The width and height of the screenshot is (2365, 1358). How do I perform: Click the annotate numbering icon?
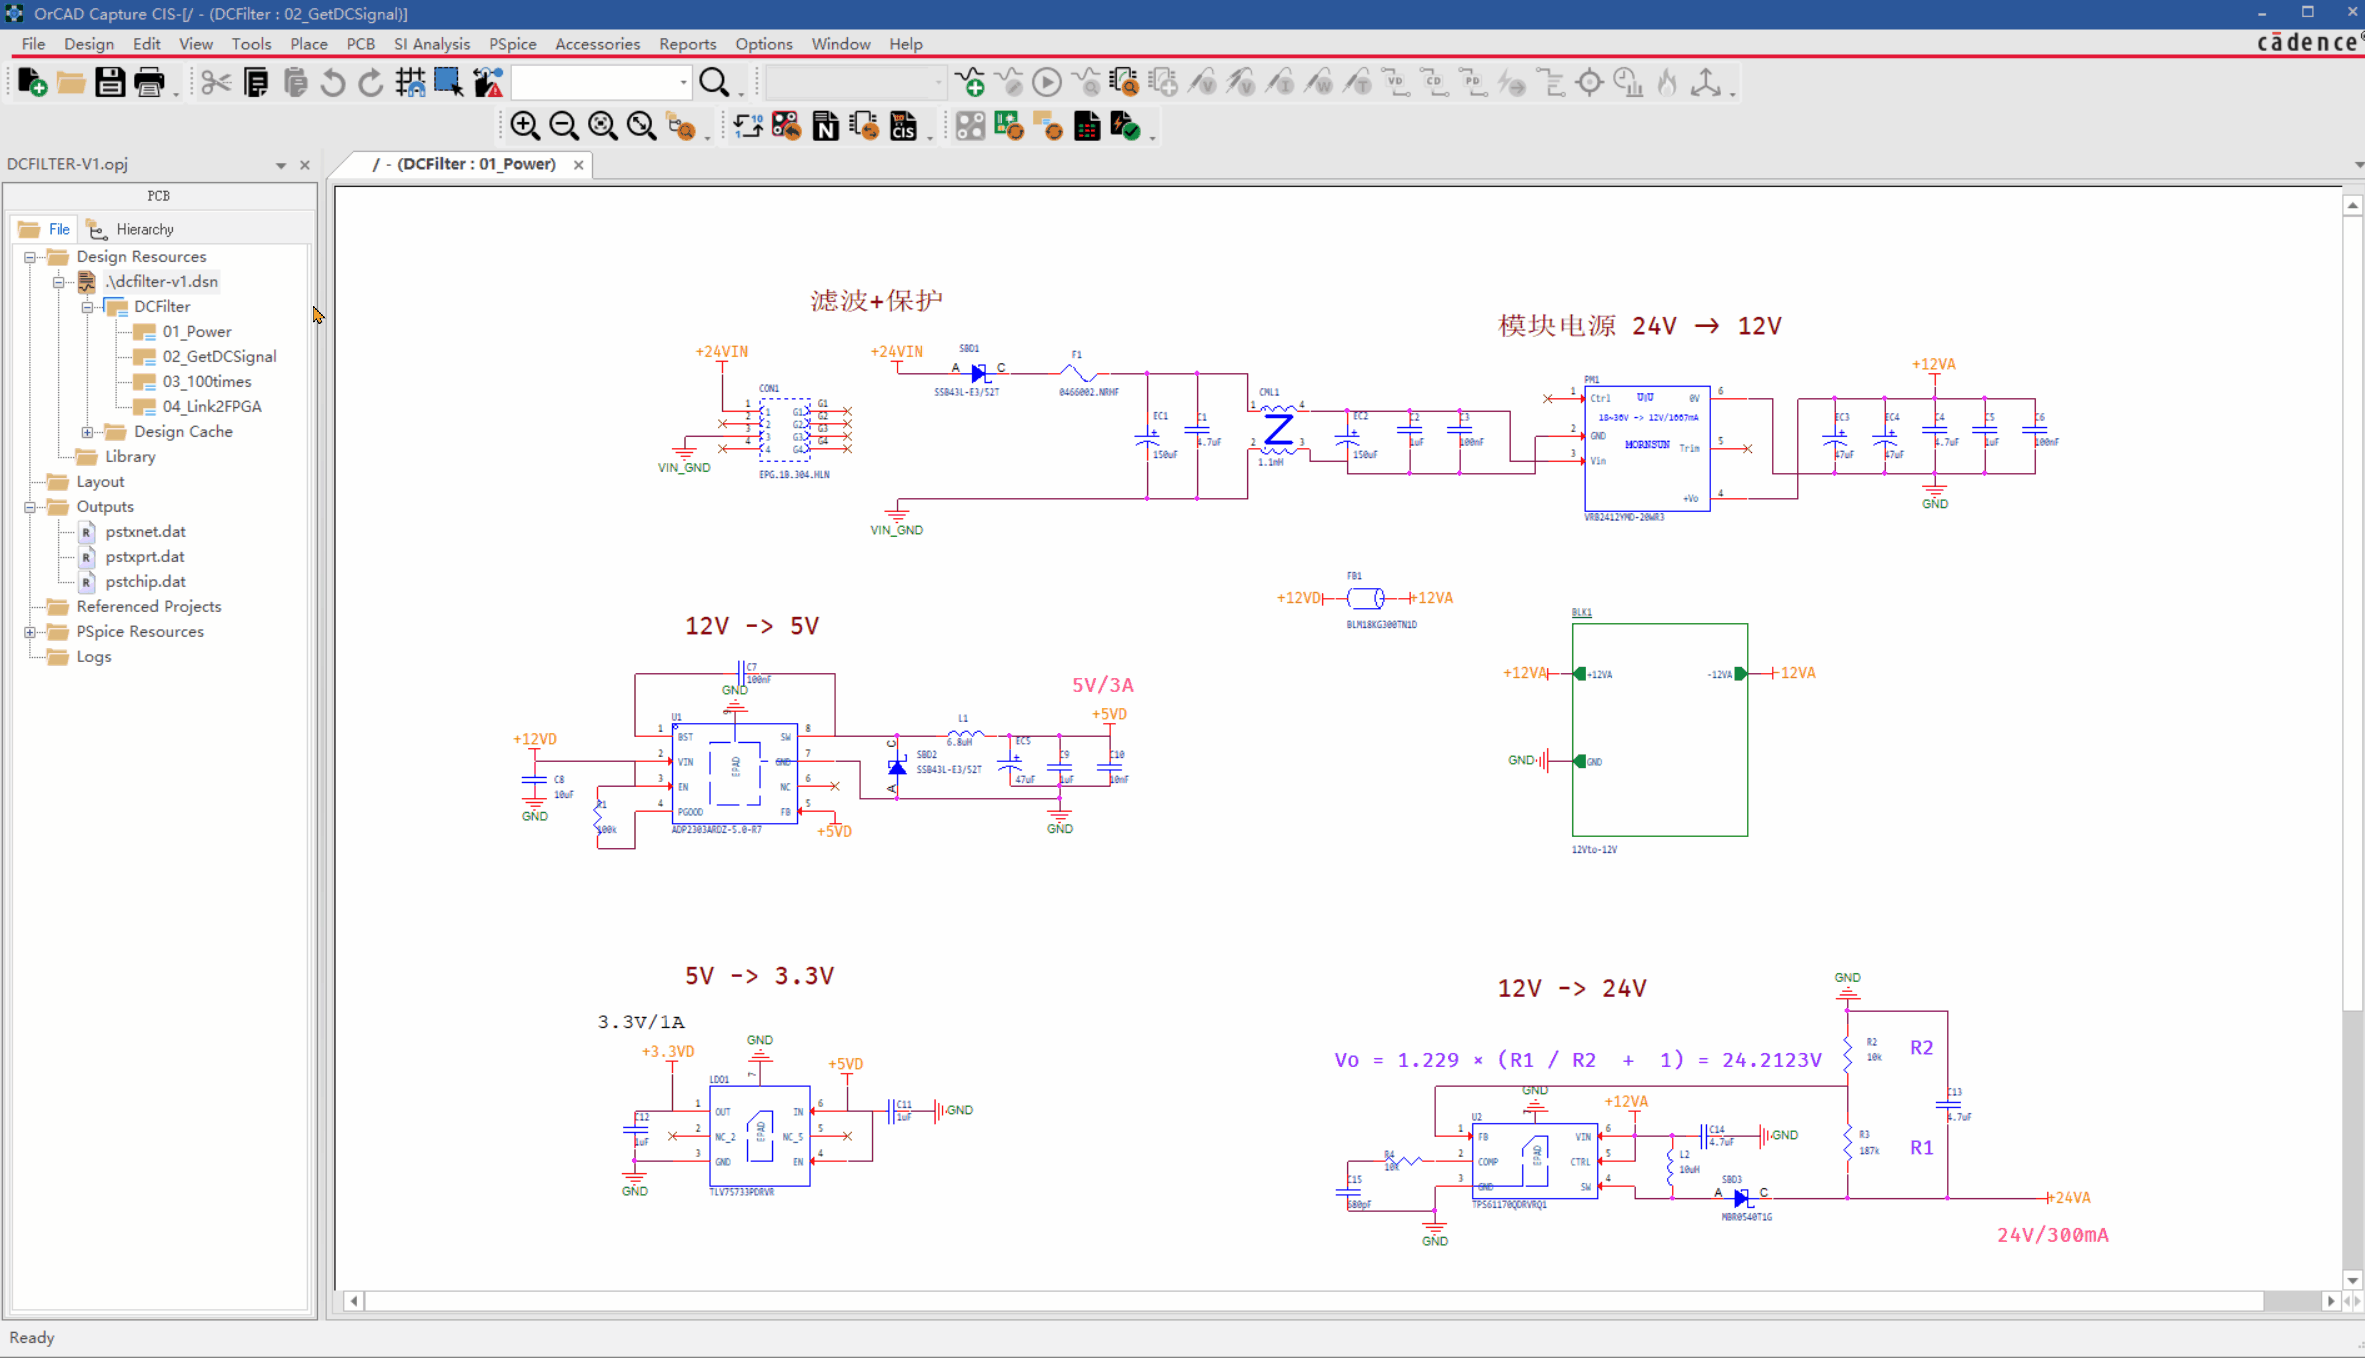tap(747, 126)
